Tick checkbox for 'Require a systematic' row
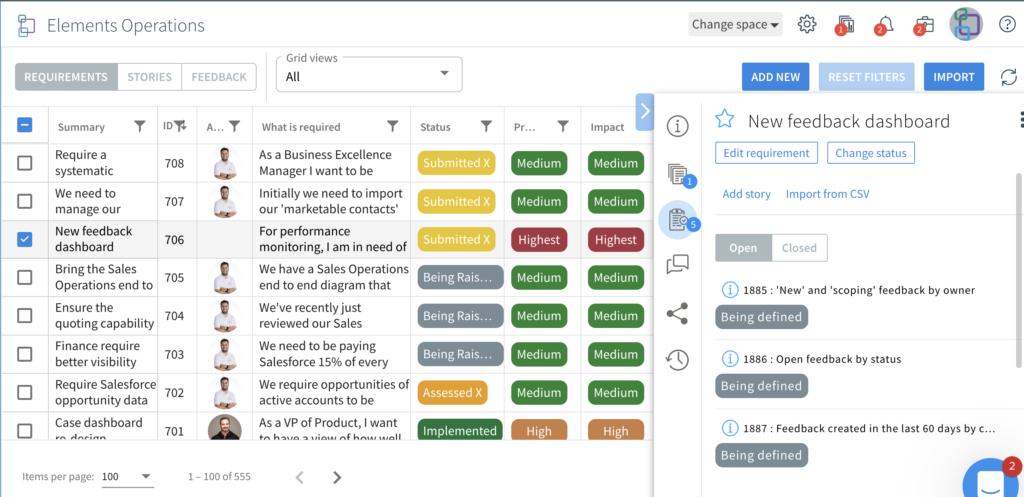 pyautogui.click(x=25, y=163)
